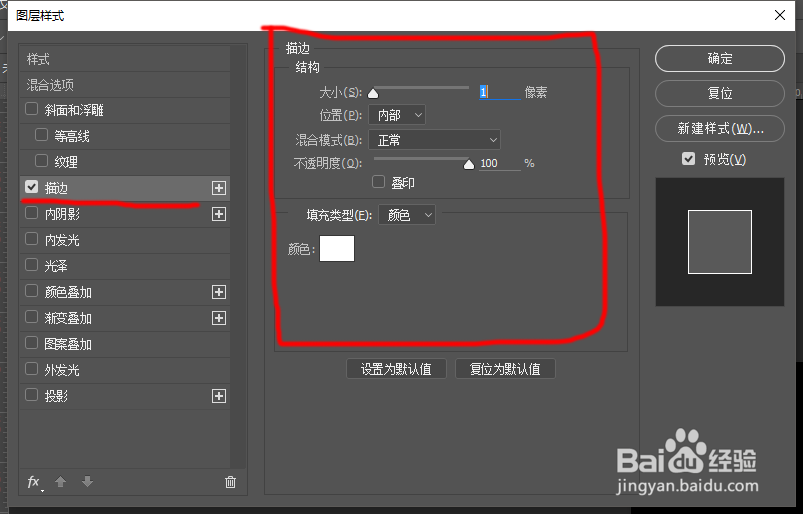This screenshot has height=514, width=803.
Task: Enable the 内阴影 checkbox
Action: tap(32, 213)
